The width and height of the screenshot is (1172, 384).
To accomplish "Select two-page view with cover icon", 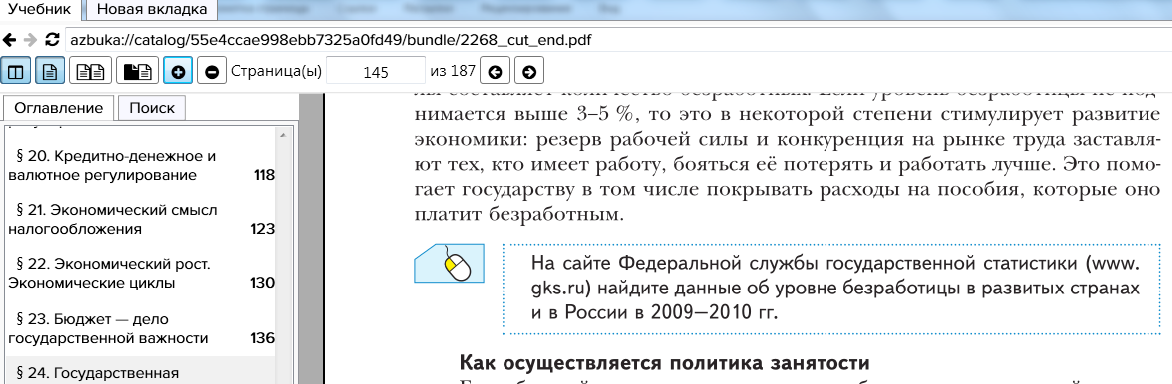I will 138,72.
